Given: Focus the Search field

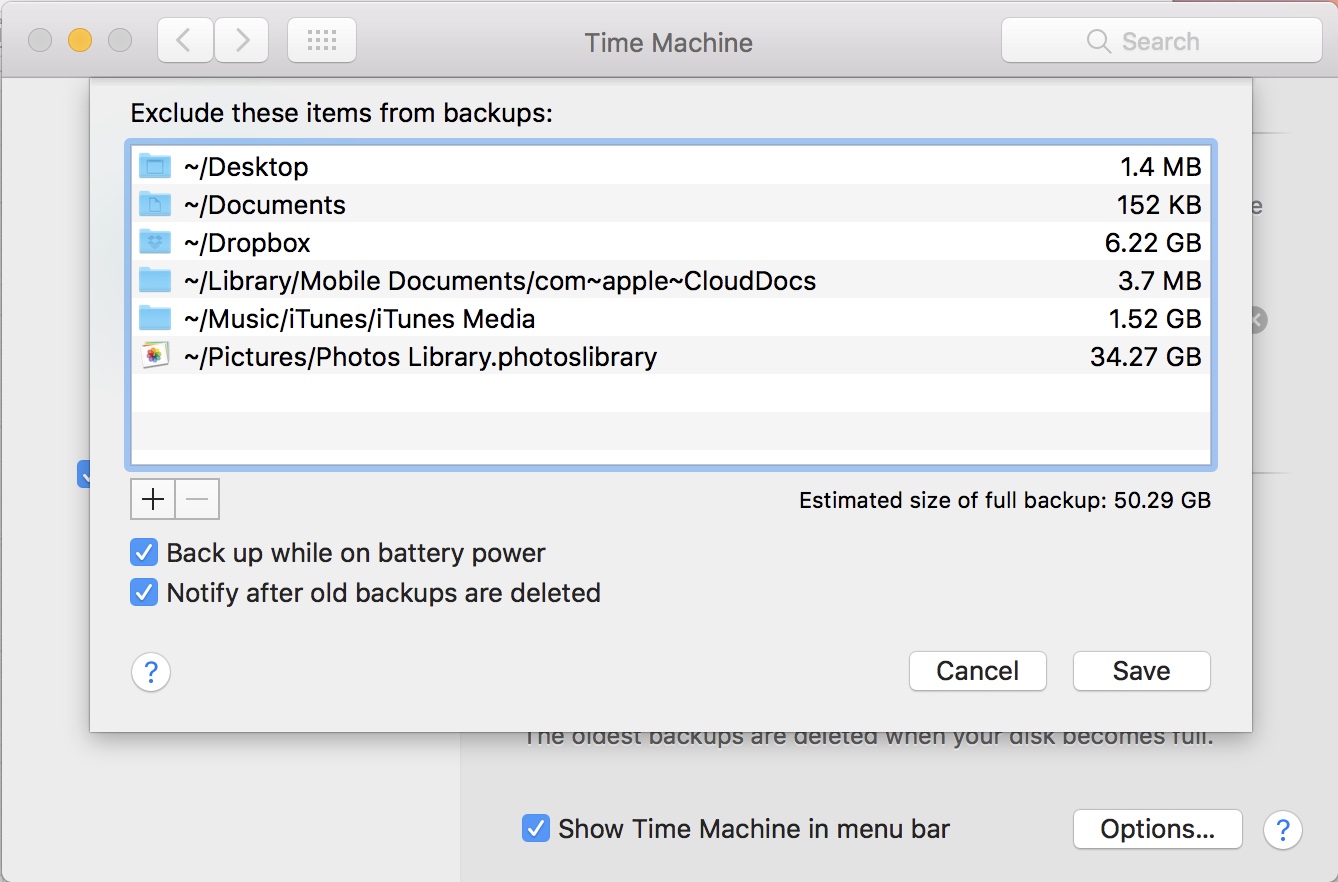Looking at the screenshot, I should (x=1162, y=41).
